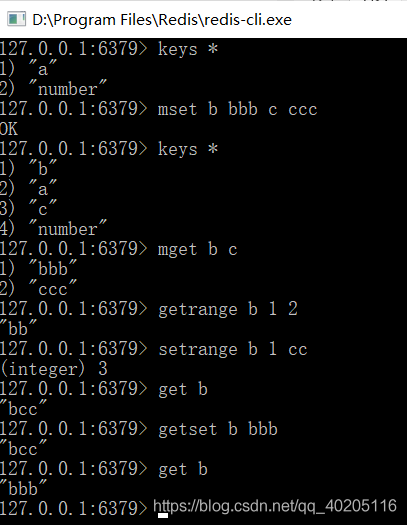Click the 'getset b bbb' command
407x525 pixels.
(x=218, y=429)
